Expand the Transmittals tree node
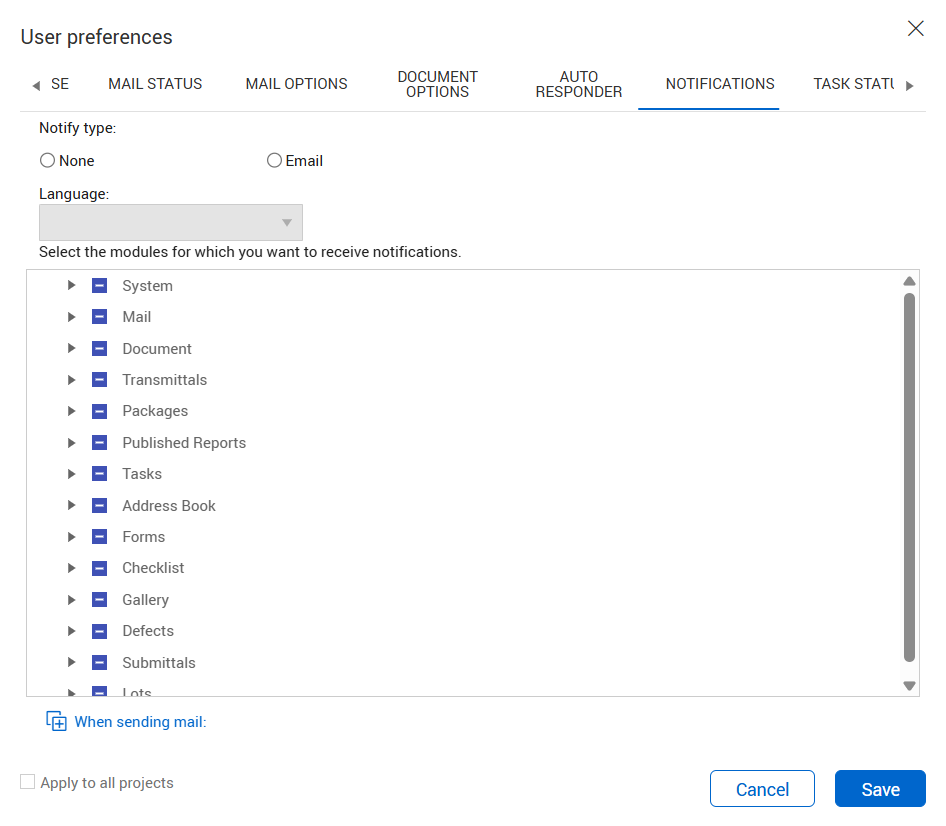 click(71, 380)
